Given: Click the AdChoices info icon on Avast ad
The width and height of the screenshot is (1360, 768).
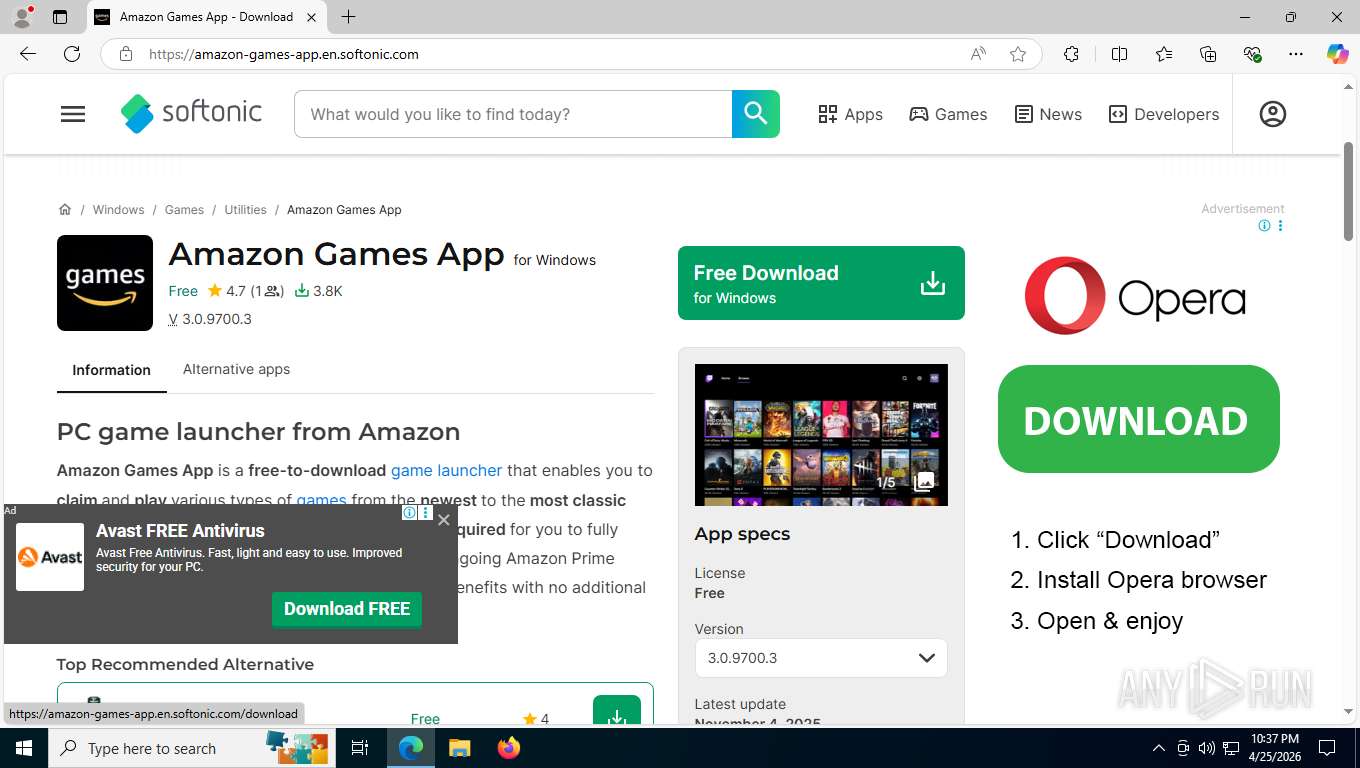Looking at the screenshot, I should (x=409, y=513).
